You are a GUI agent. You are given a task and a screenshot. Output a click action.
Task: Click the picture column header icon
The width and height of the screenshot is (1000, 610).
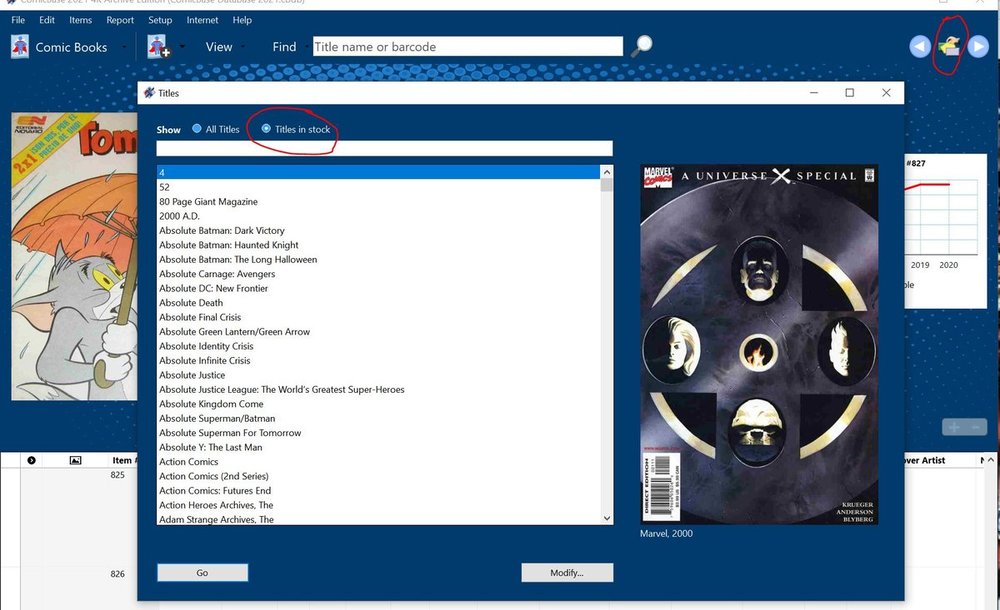(75, 460)
